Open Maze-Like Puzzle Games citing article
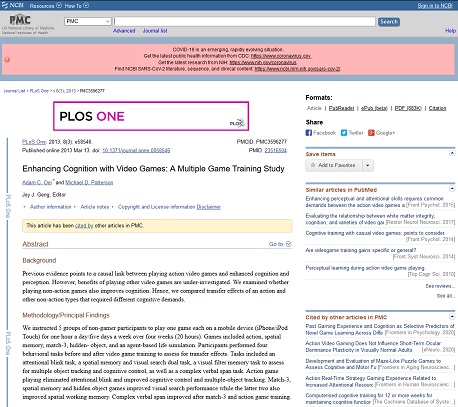The image size is (458, 407). pyautogui.click(x=373, y=364)
